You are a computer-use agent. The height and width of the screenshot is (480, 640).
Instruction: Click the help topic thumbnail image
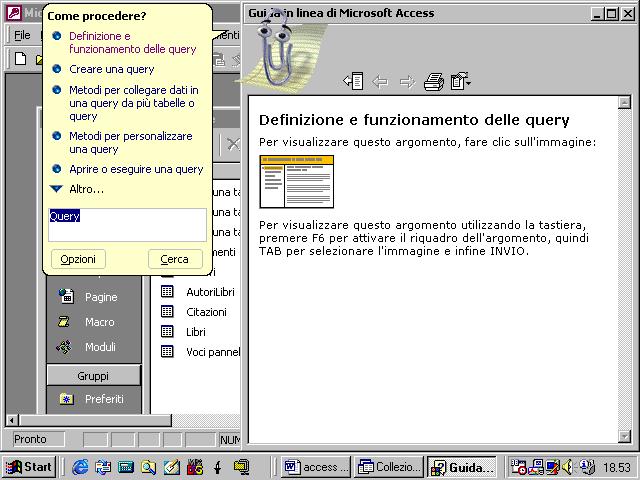pyautogui.click(x=297, y=182)
